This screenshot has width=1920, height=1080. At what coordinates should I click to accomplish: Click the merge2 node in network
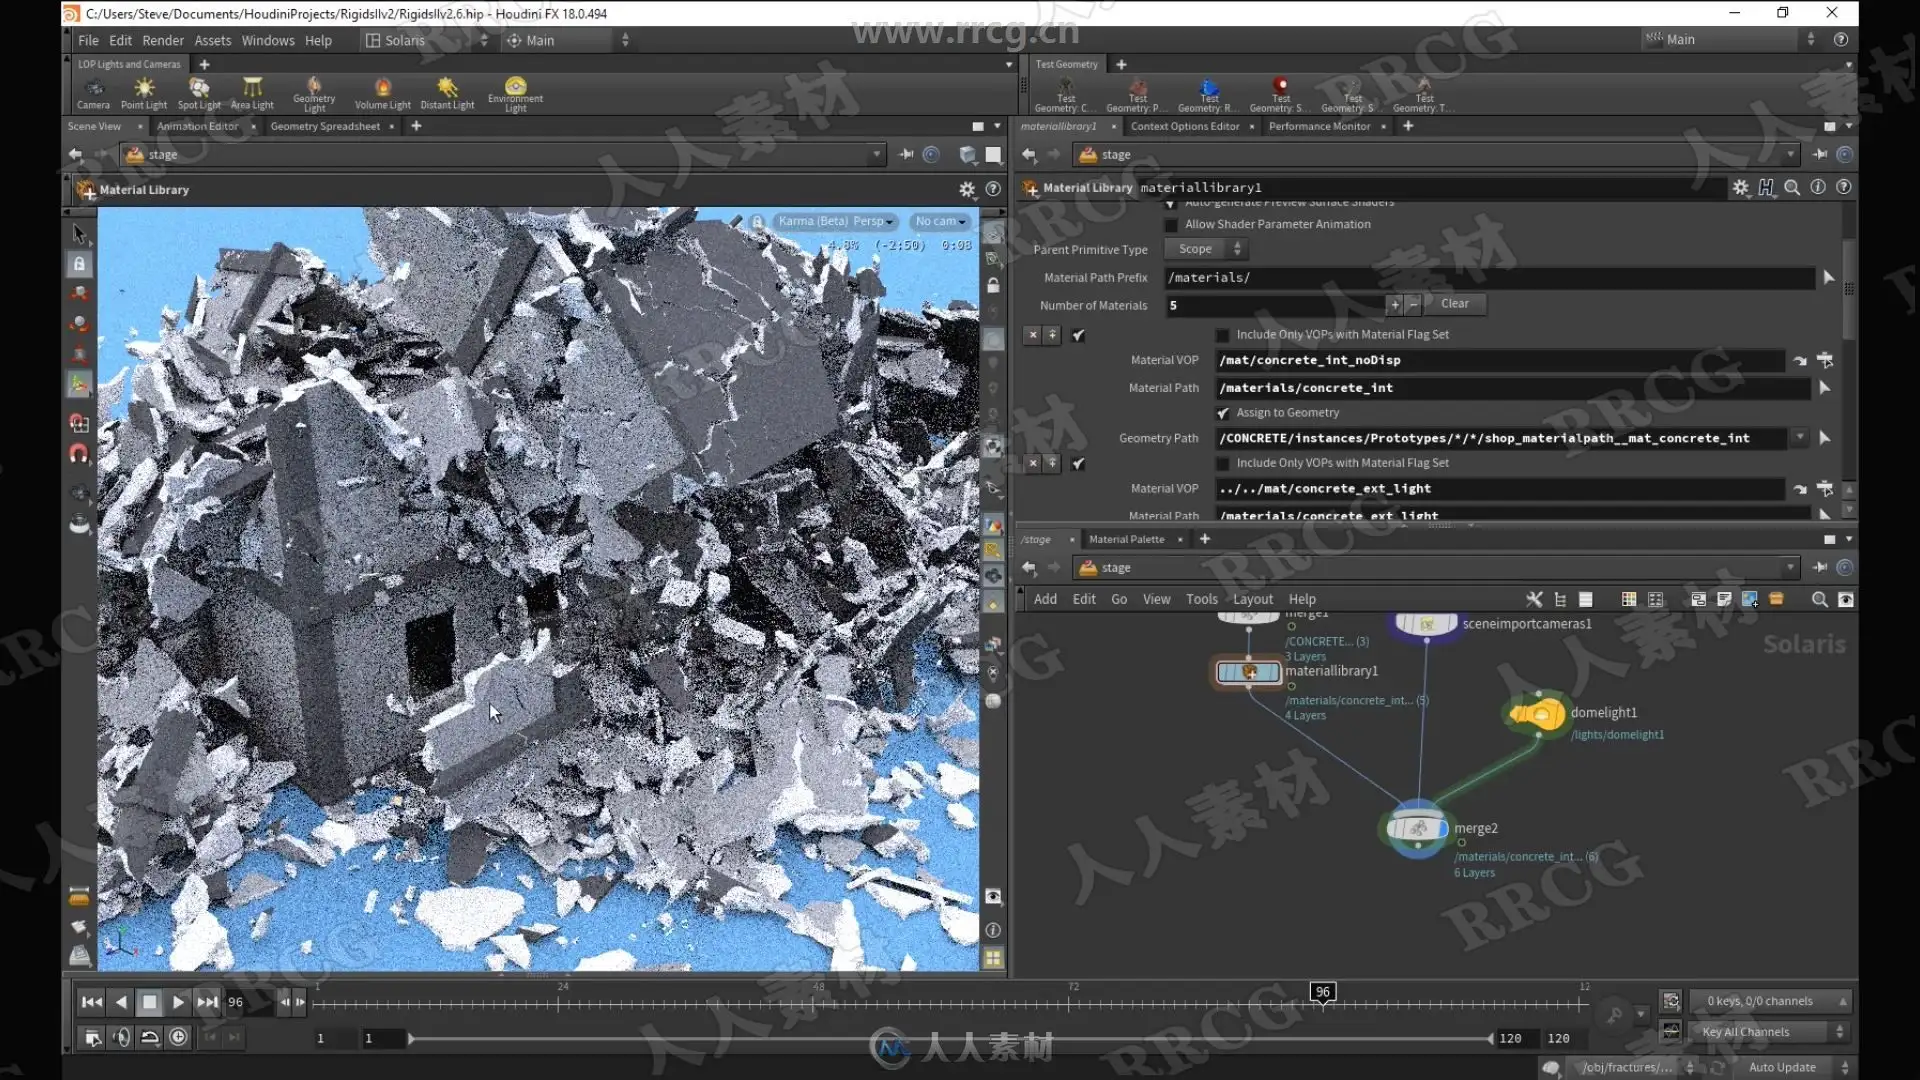pyautogui.click(x=1417, y=828)
